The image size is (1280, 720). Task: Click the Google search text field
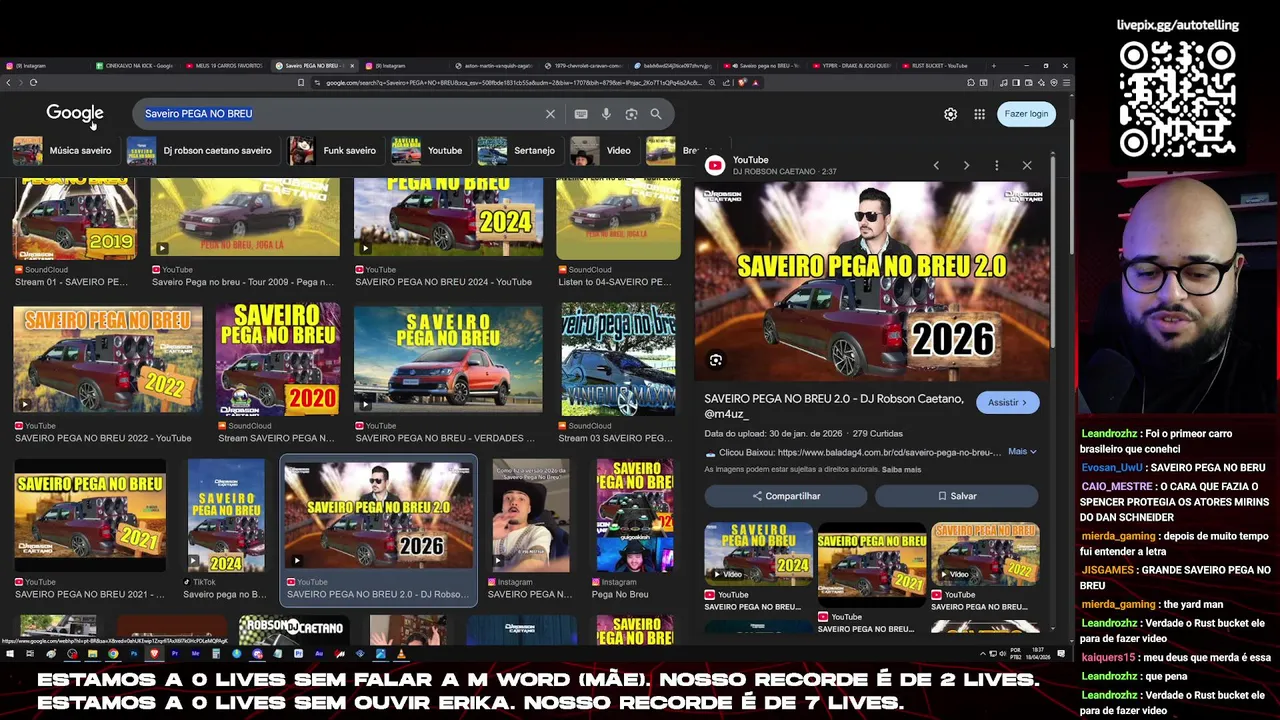coord(340,114)
